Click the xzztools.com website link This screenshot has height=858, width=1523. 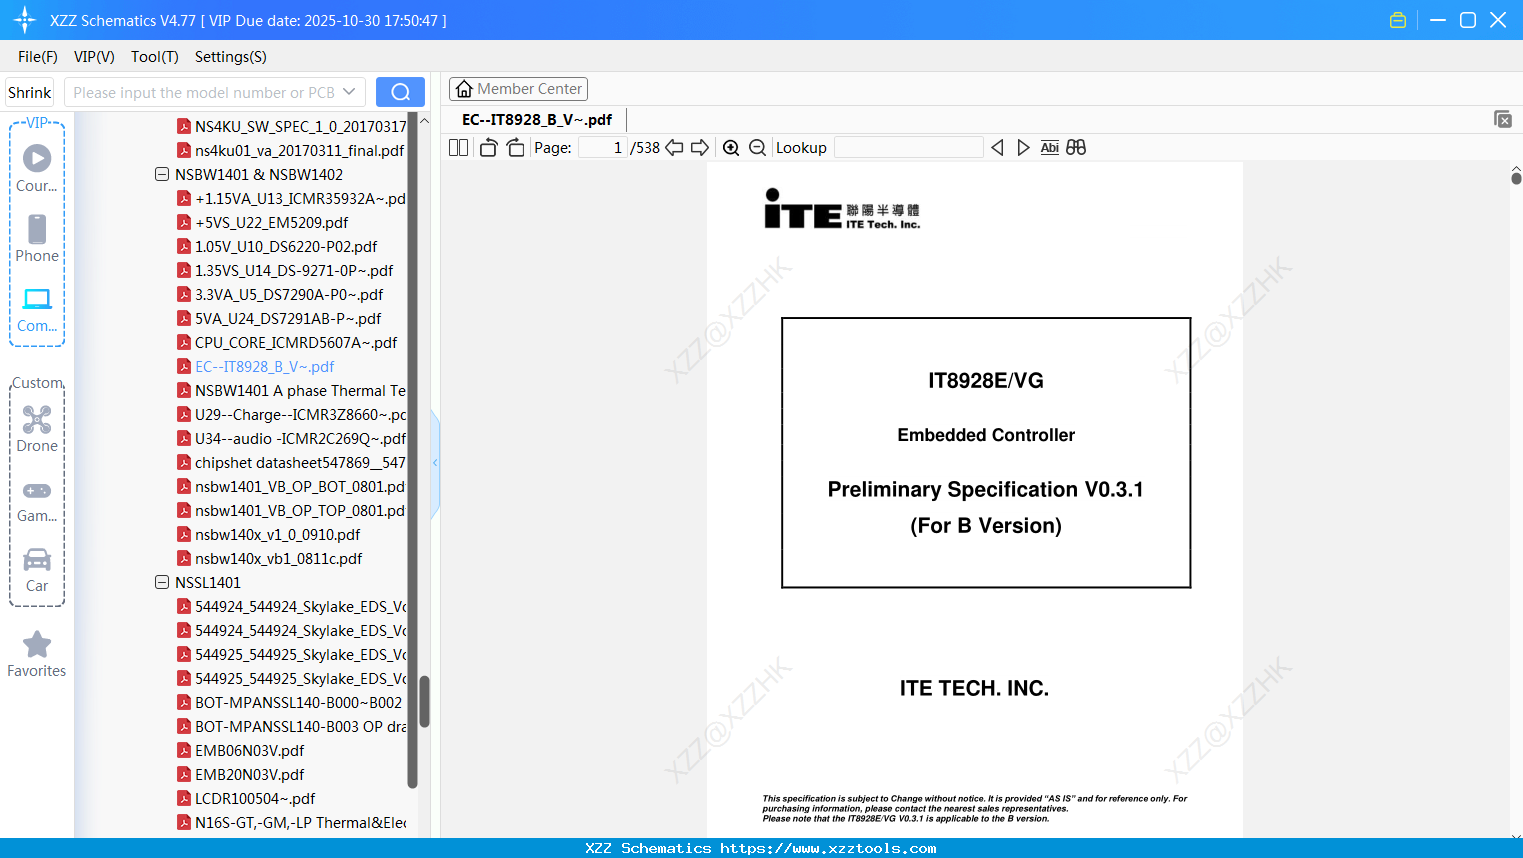828,848
